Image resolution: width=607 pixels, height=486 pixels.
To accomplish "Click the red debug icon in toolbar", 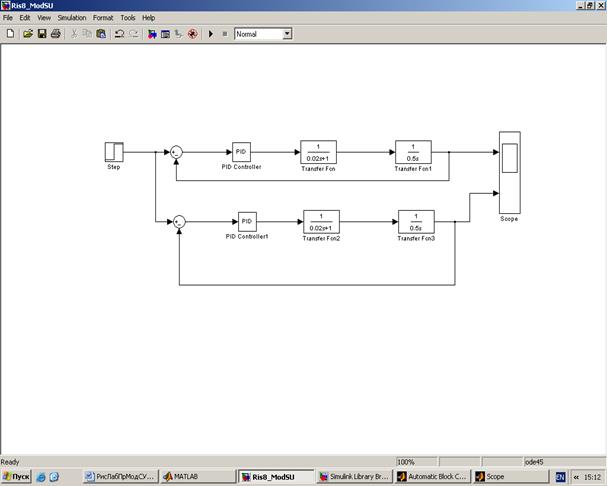I will tap(191, 34).
